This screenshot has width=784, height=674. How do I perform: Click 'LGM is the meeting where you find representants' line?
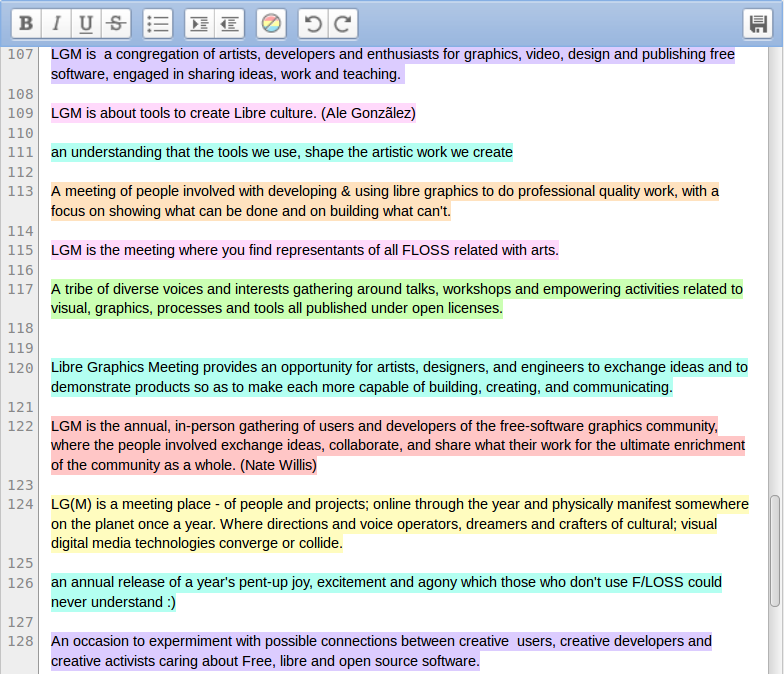pyautogui.click(x=305, y=250)
